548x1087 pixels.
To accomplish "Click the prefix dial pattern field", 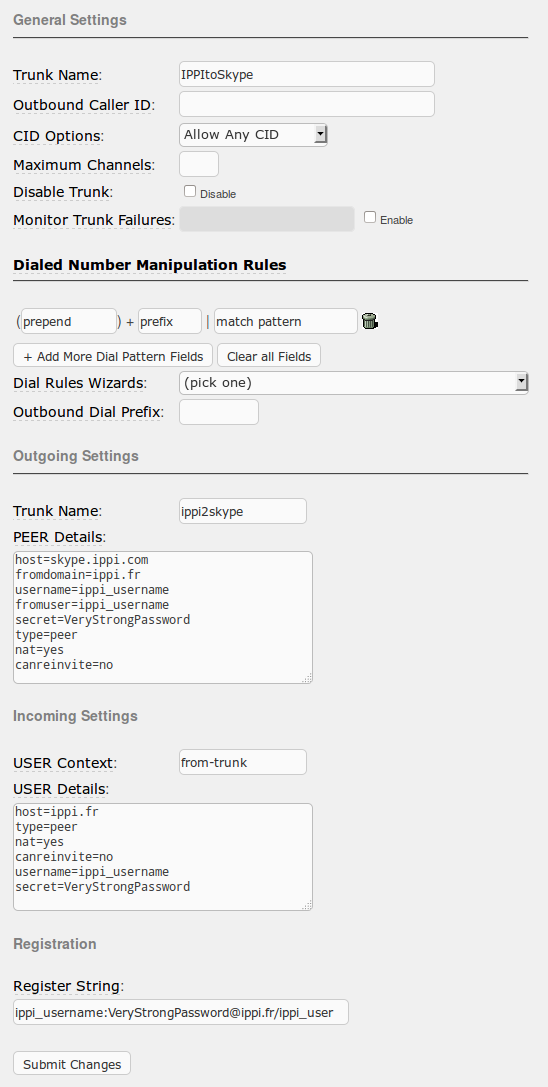I will 170,321.
